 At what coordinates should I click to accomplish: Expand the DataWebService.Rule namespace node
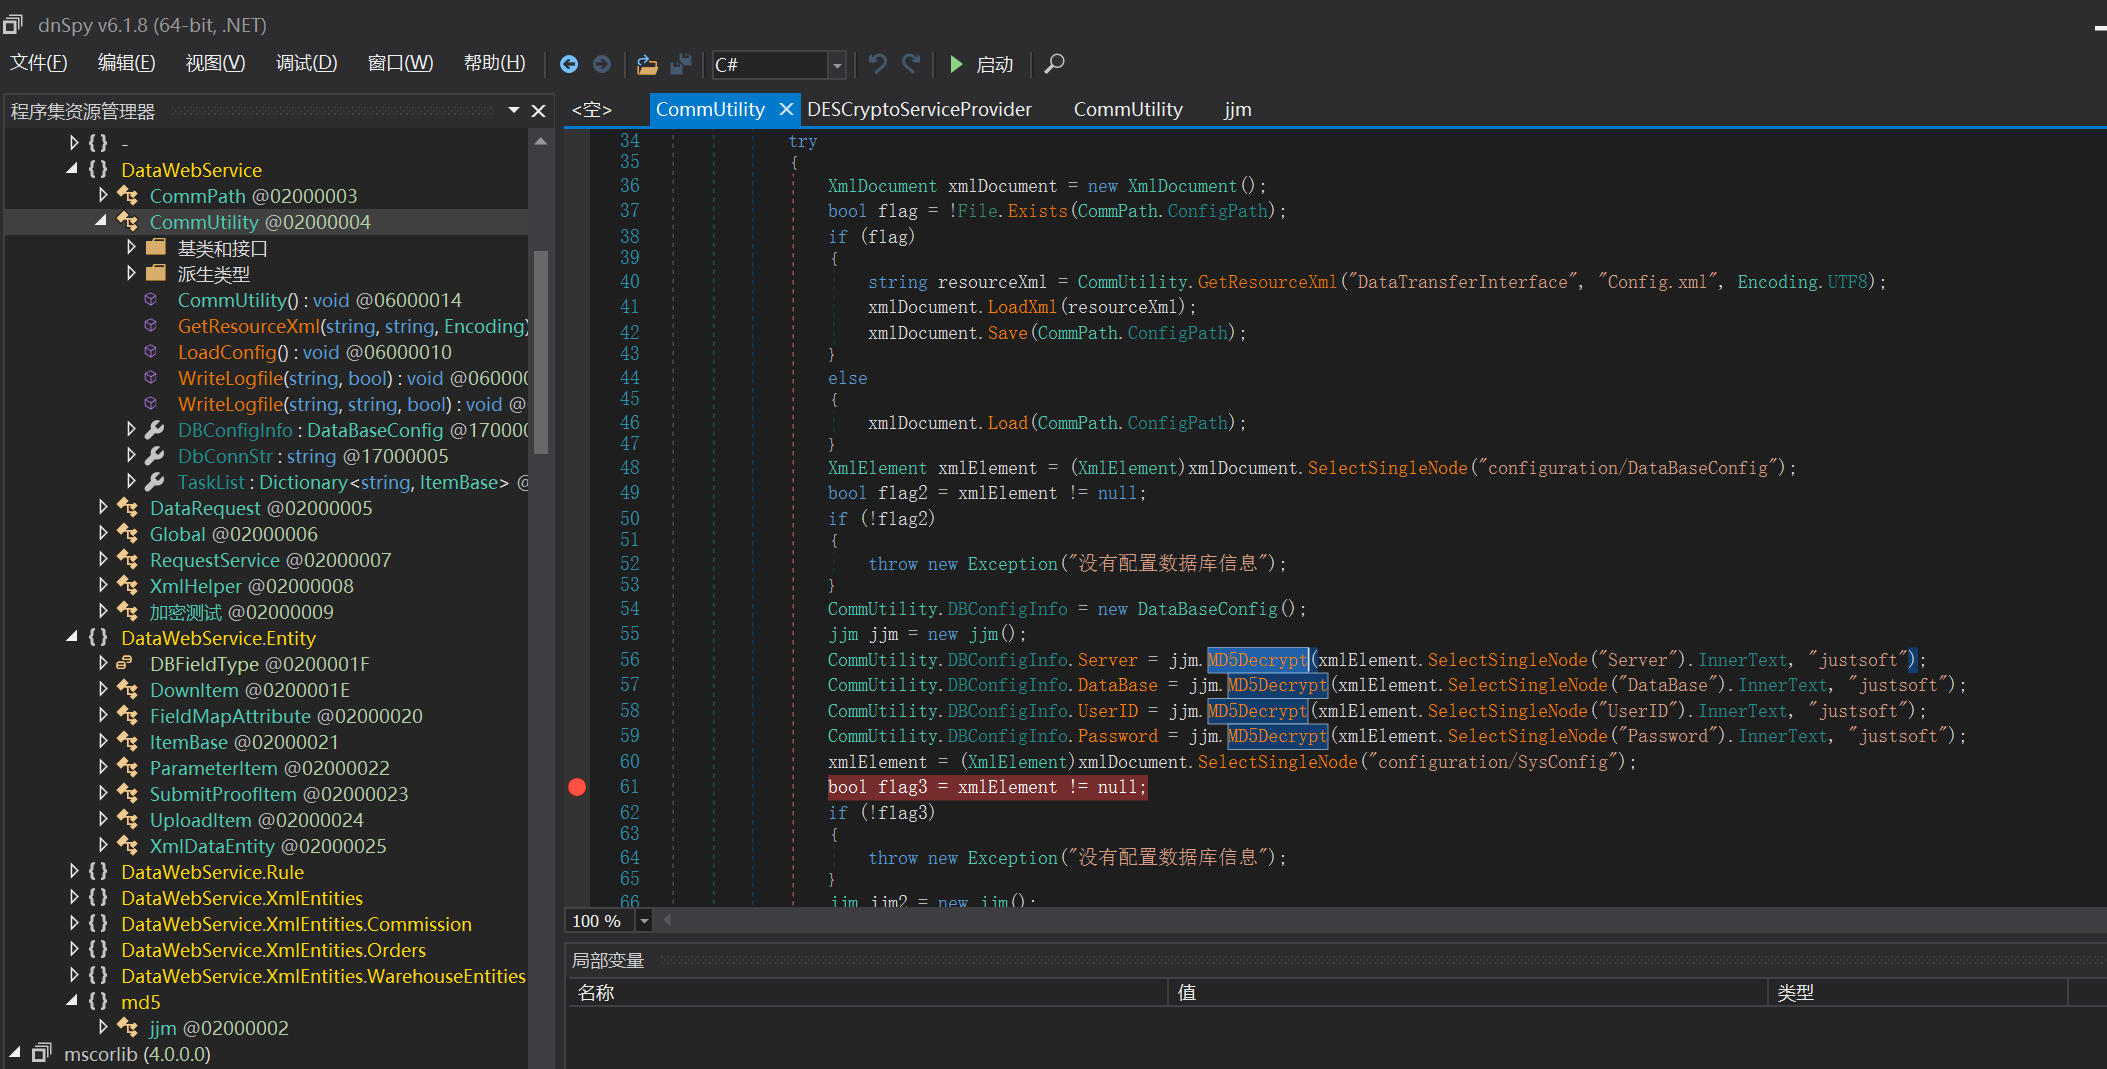(74, 871)
